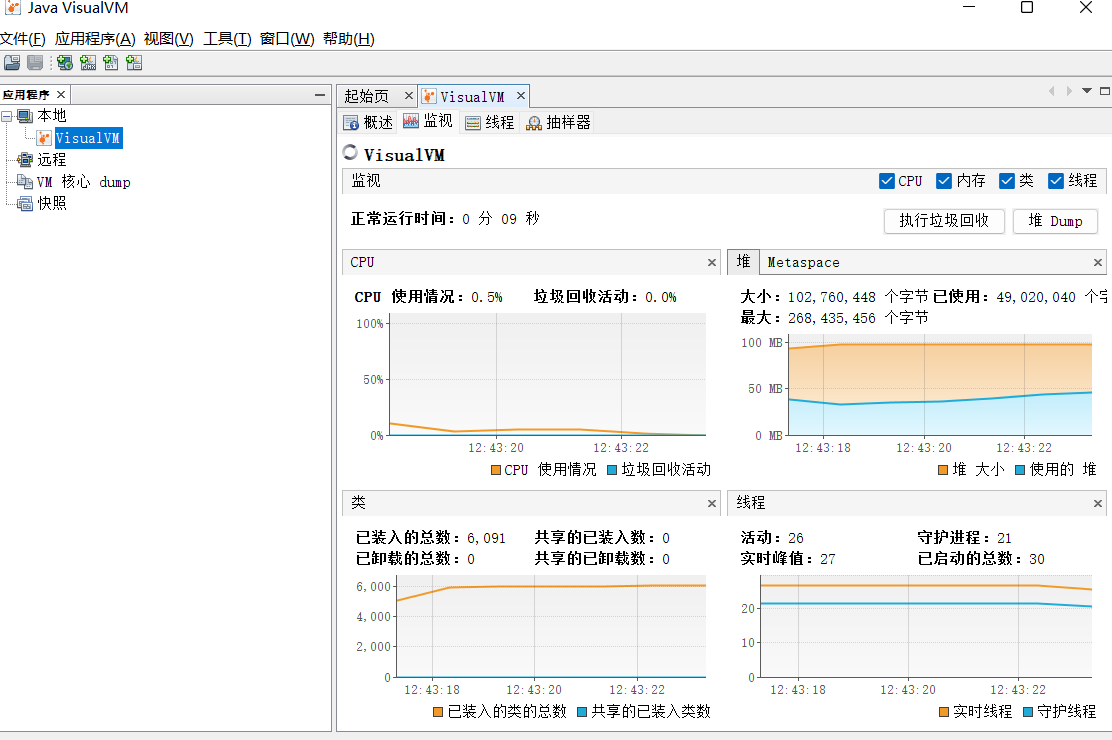Collapse the 本地 tree node
The image size is (1112, 740).
(x=6, y=116)
